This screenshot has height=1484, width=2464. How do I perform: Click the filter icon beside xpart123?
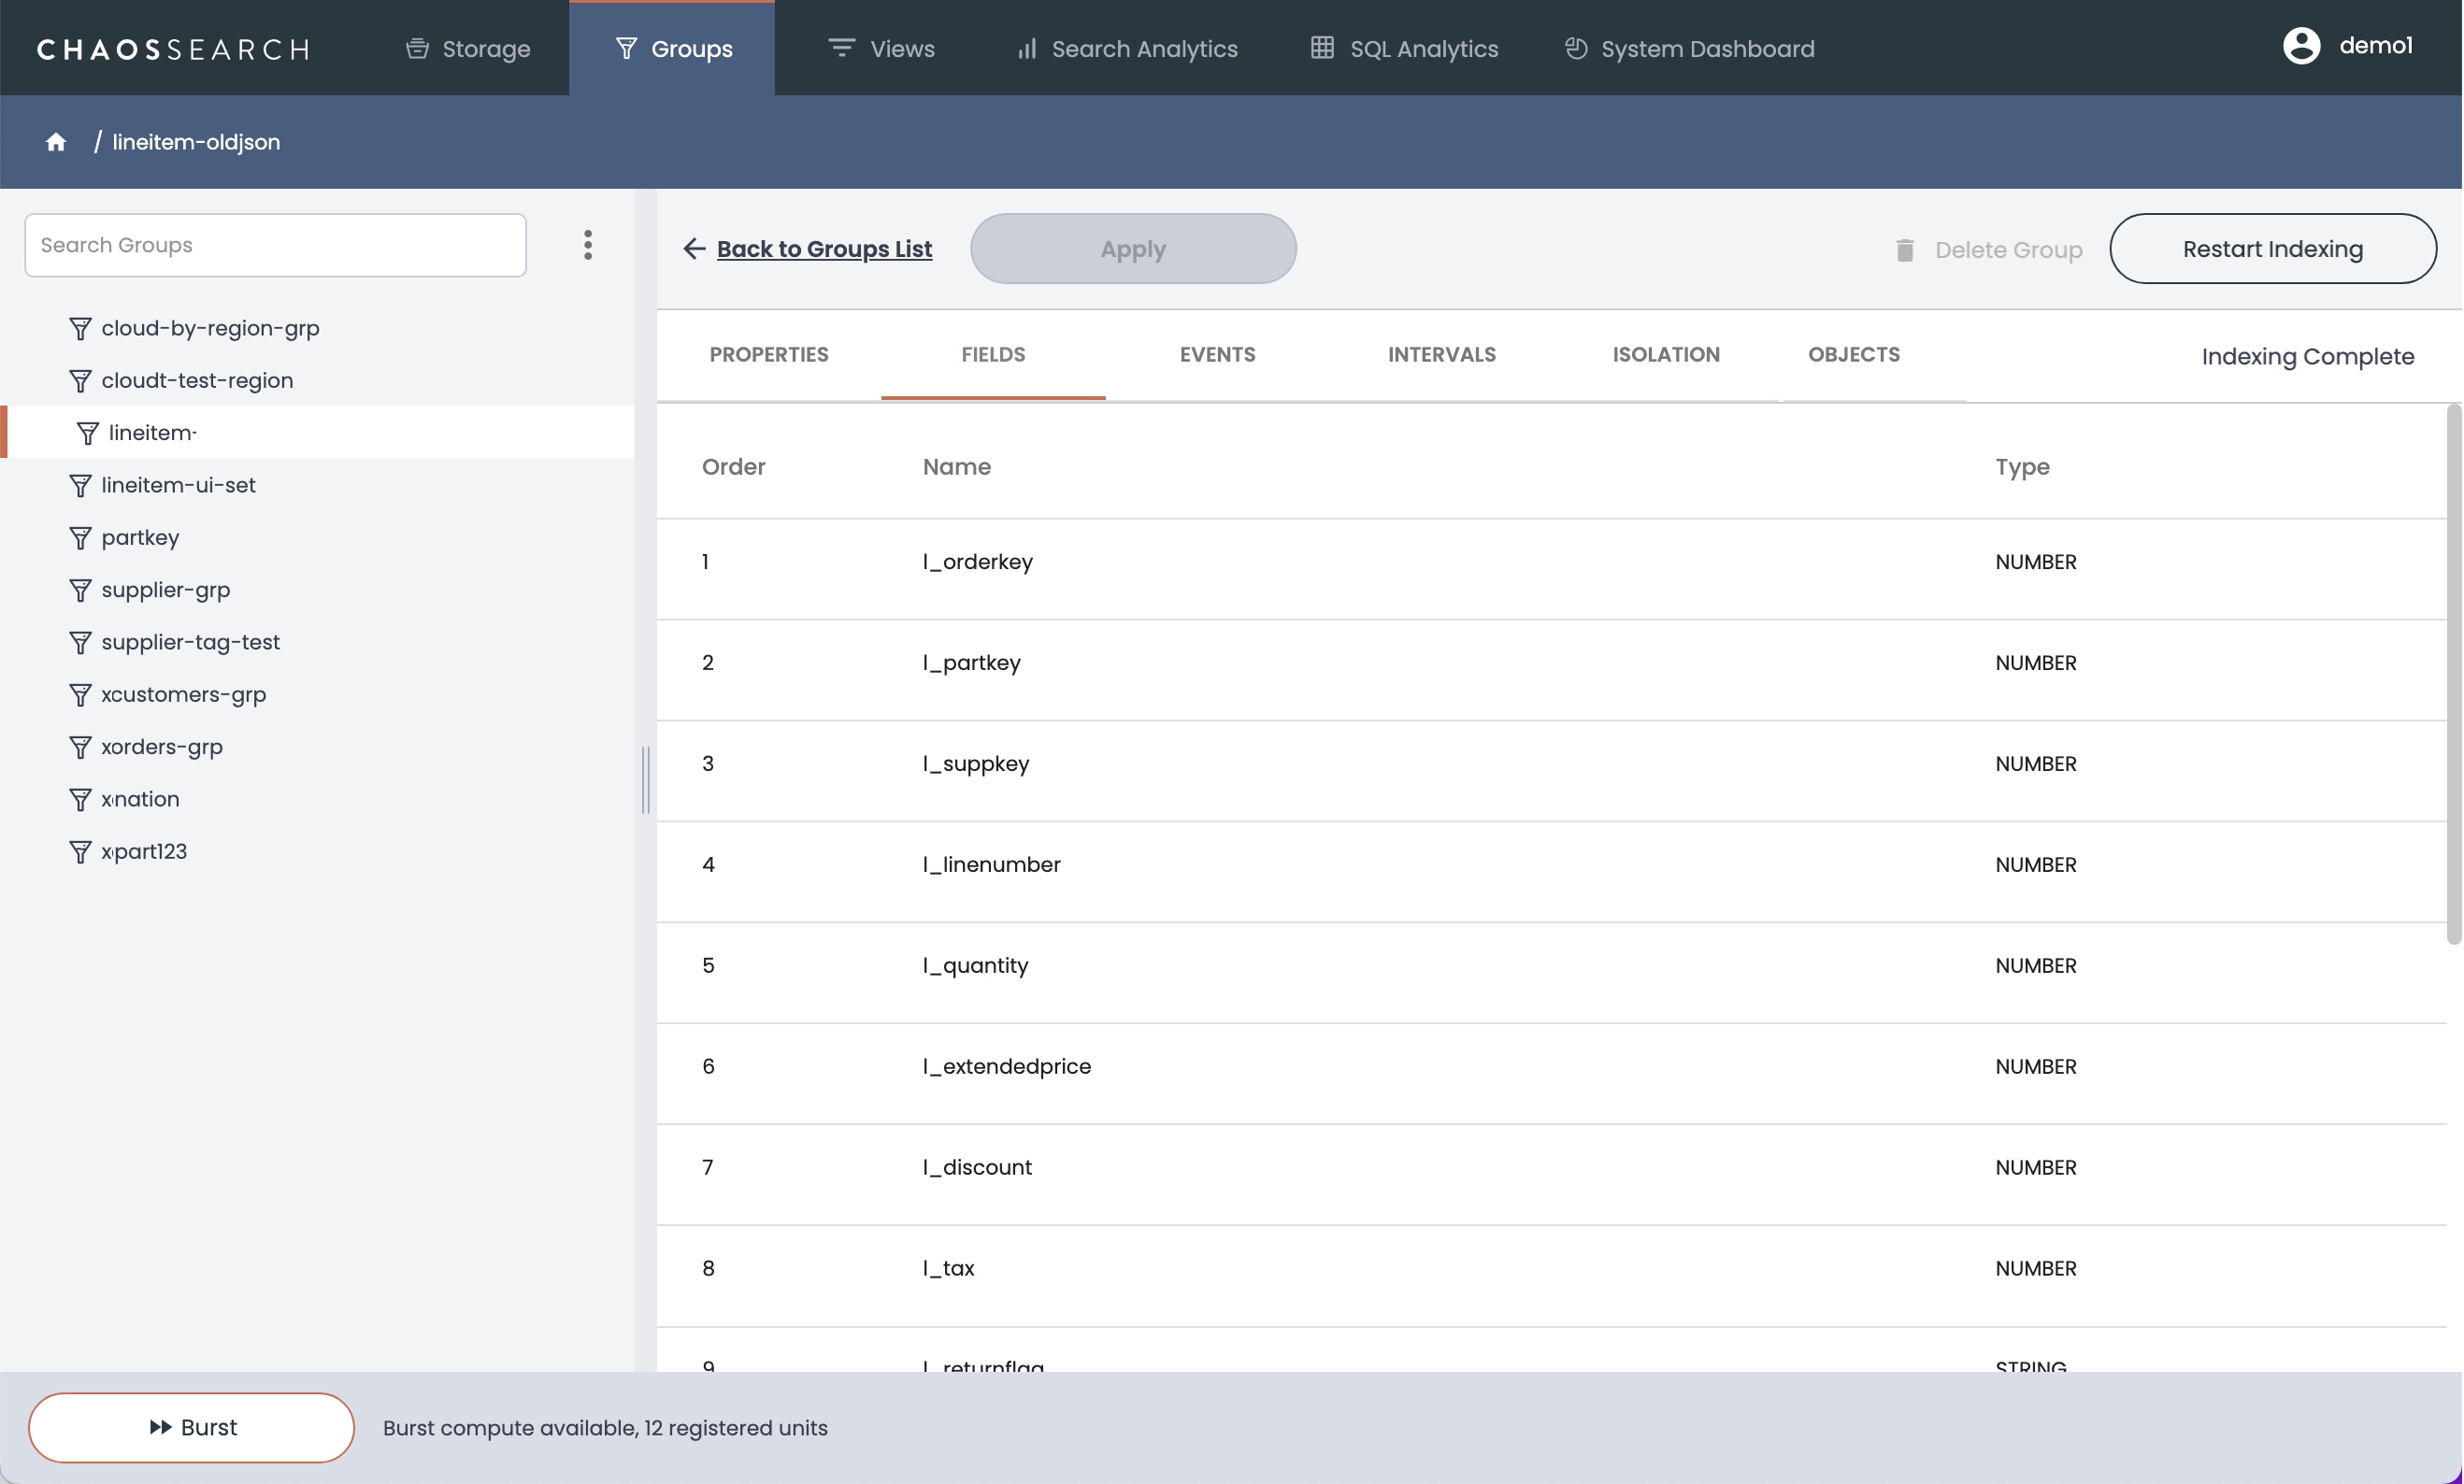(80, 852)
